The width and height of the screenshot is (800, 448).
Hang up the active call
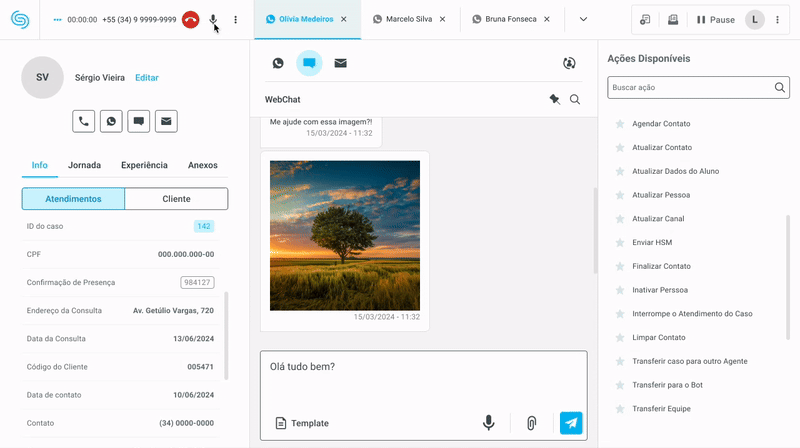(x=190, y=19)
